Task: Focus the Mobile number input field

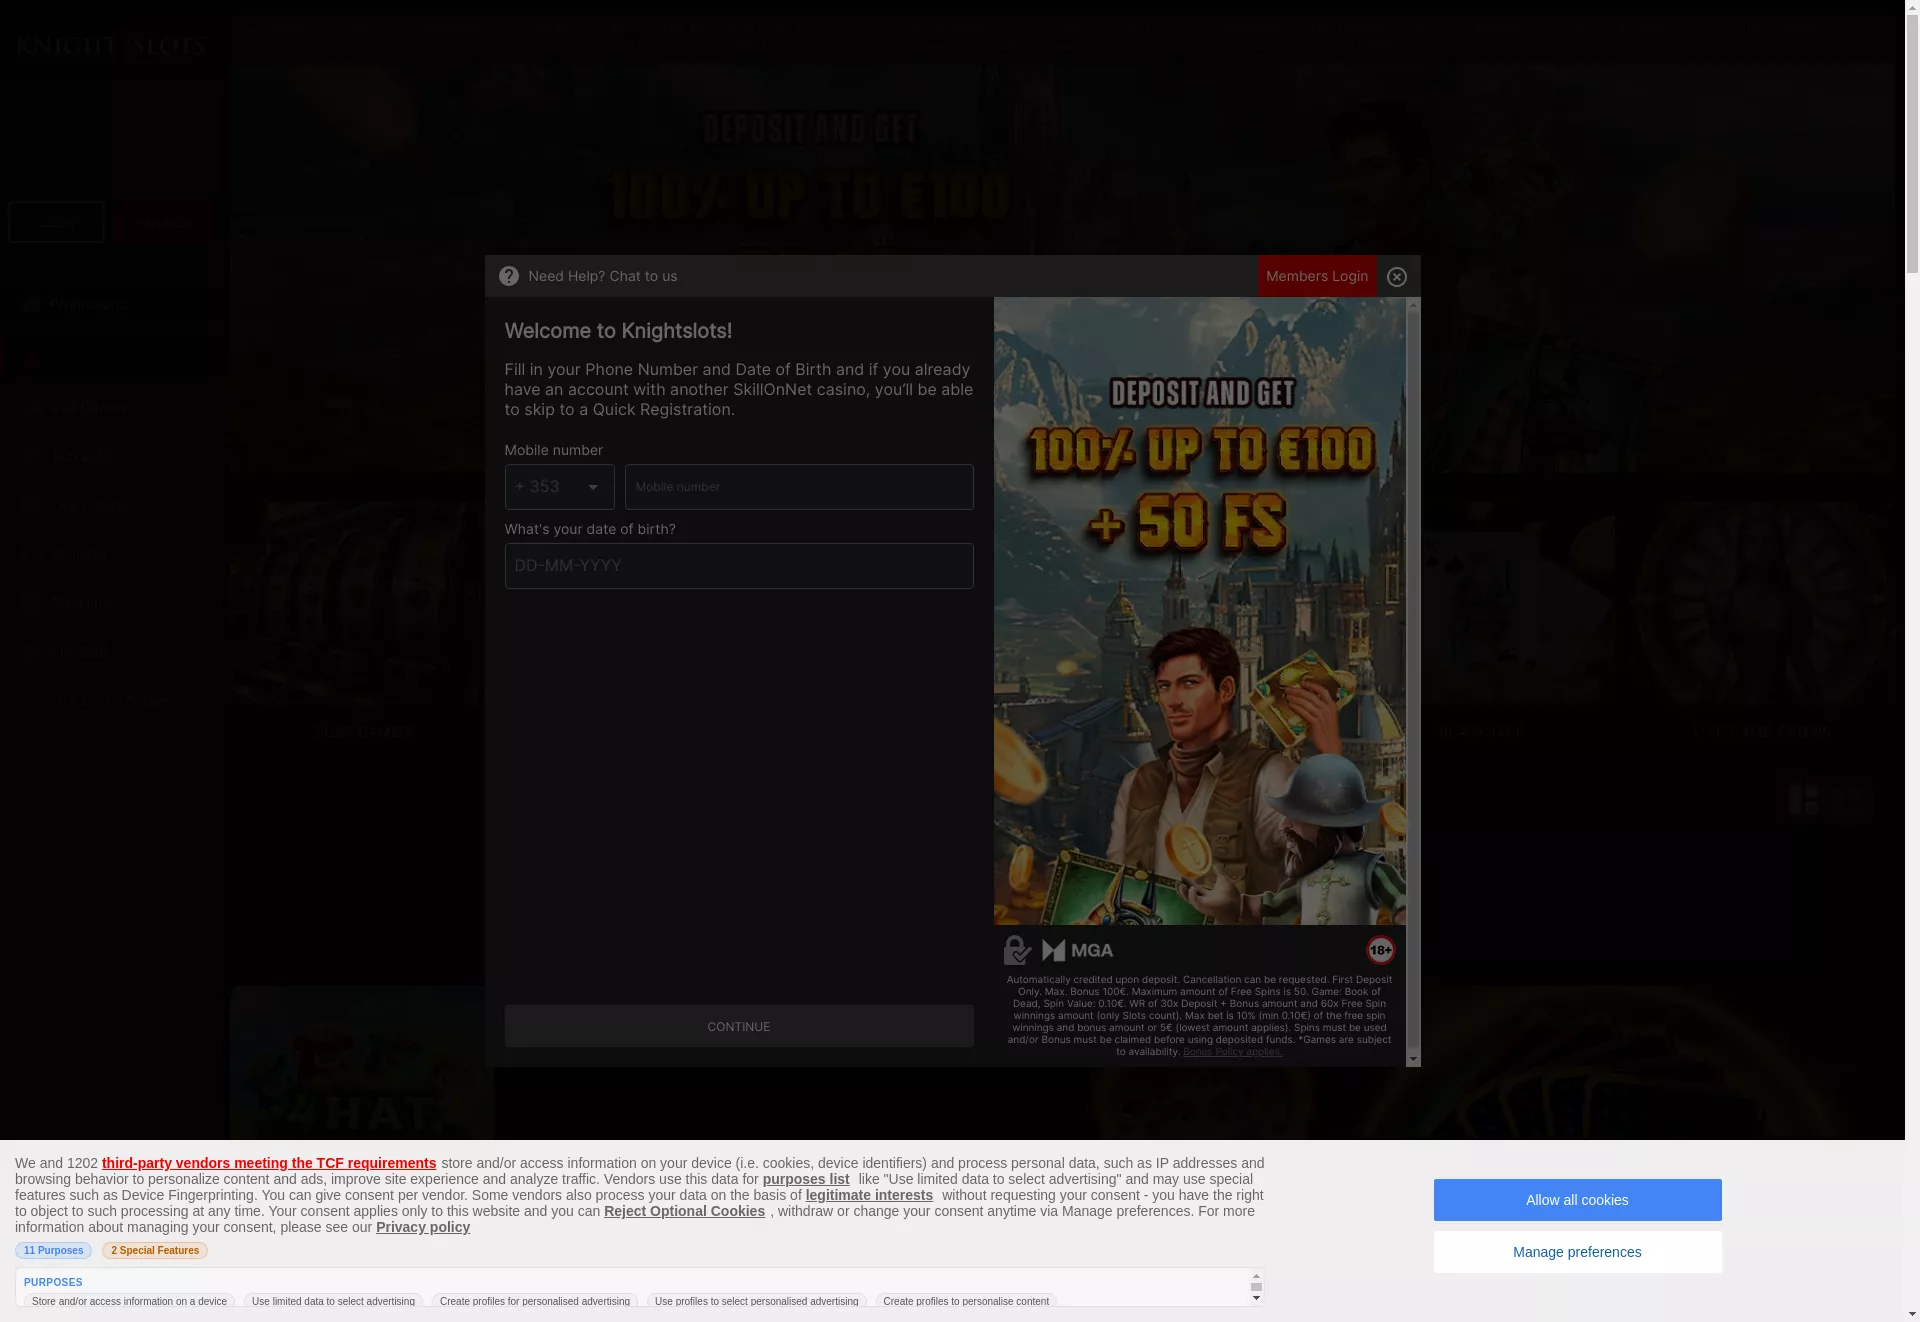Action: pos(799,487)
